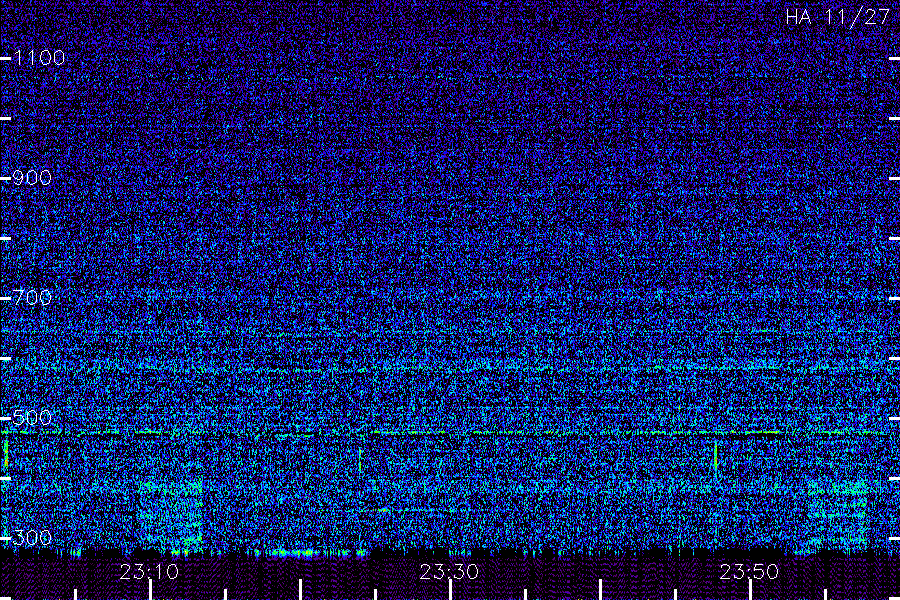Image resolution: width=900 pixels, height=600 pixels.
Task: Click the 500 frequency axis label
Action: (x=32, y=417)
